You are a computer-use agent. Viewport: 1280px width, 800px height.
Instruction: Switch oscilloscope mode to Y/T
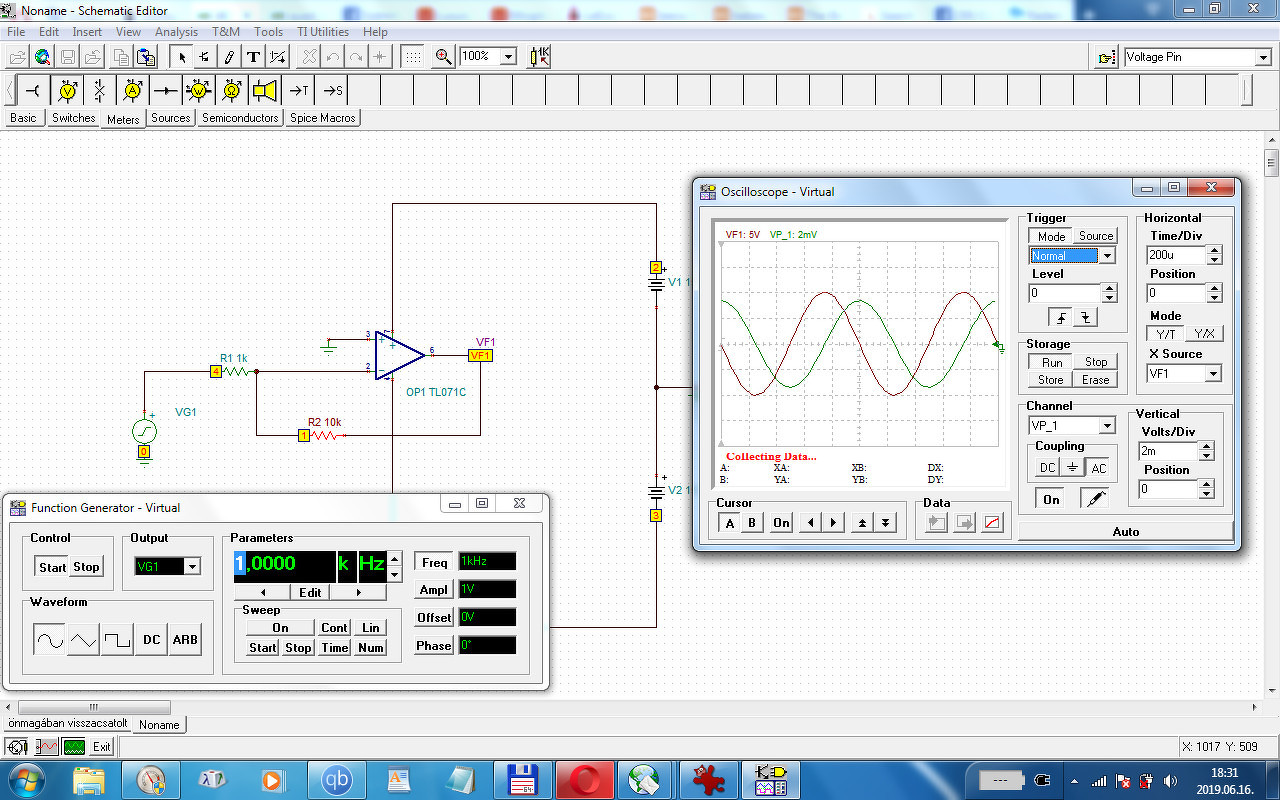pyautogui.click(x=1165, y=334)
